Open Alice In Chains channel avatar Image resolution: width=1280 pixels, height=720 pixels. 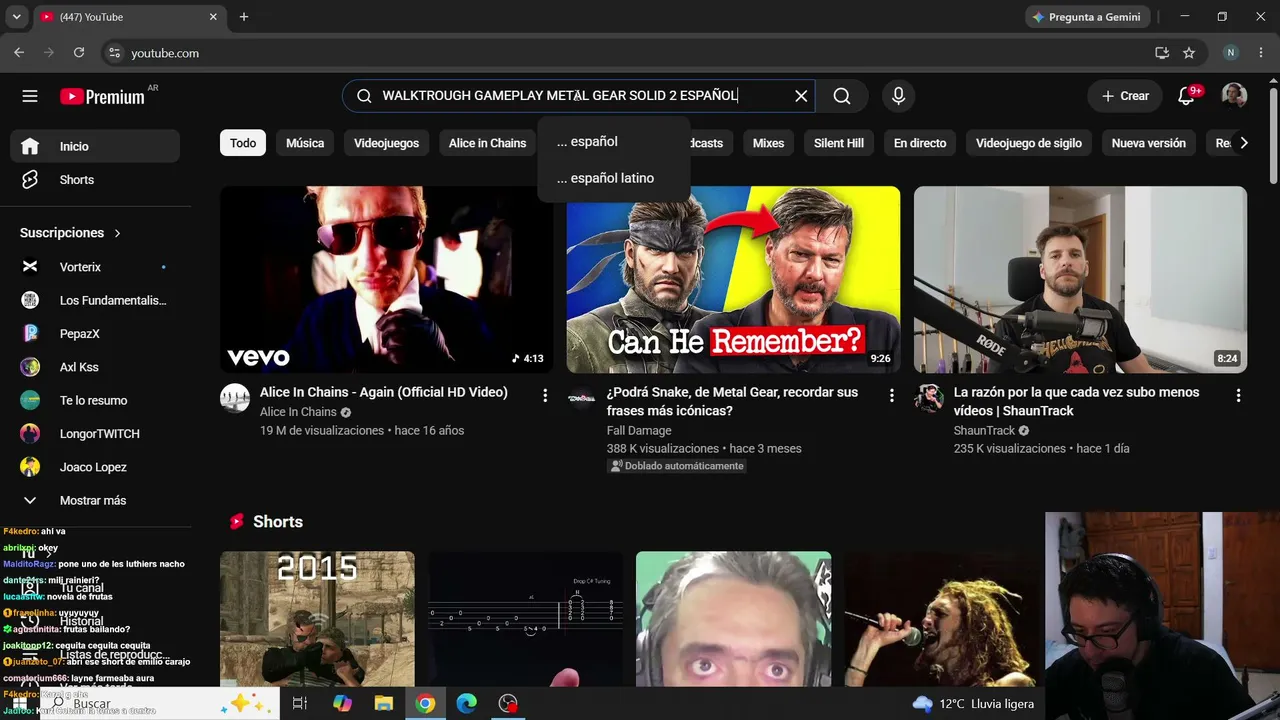(235, 398)
